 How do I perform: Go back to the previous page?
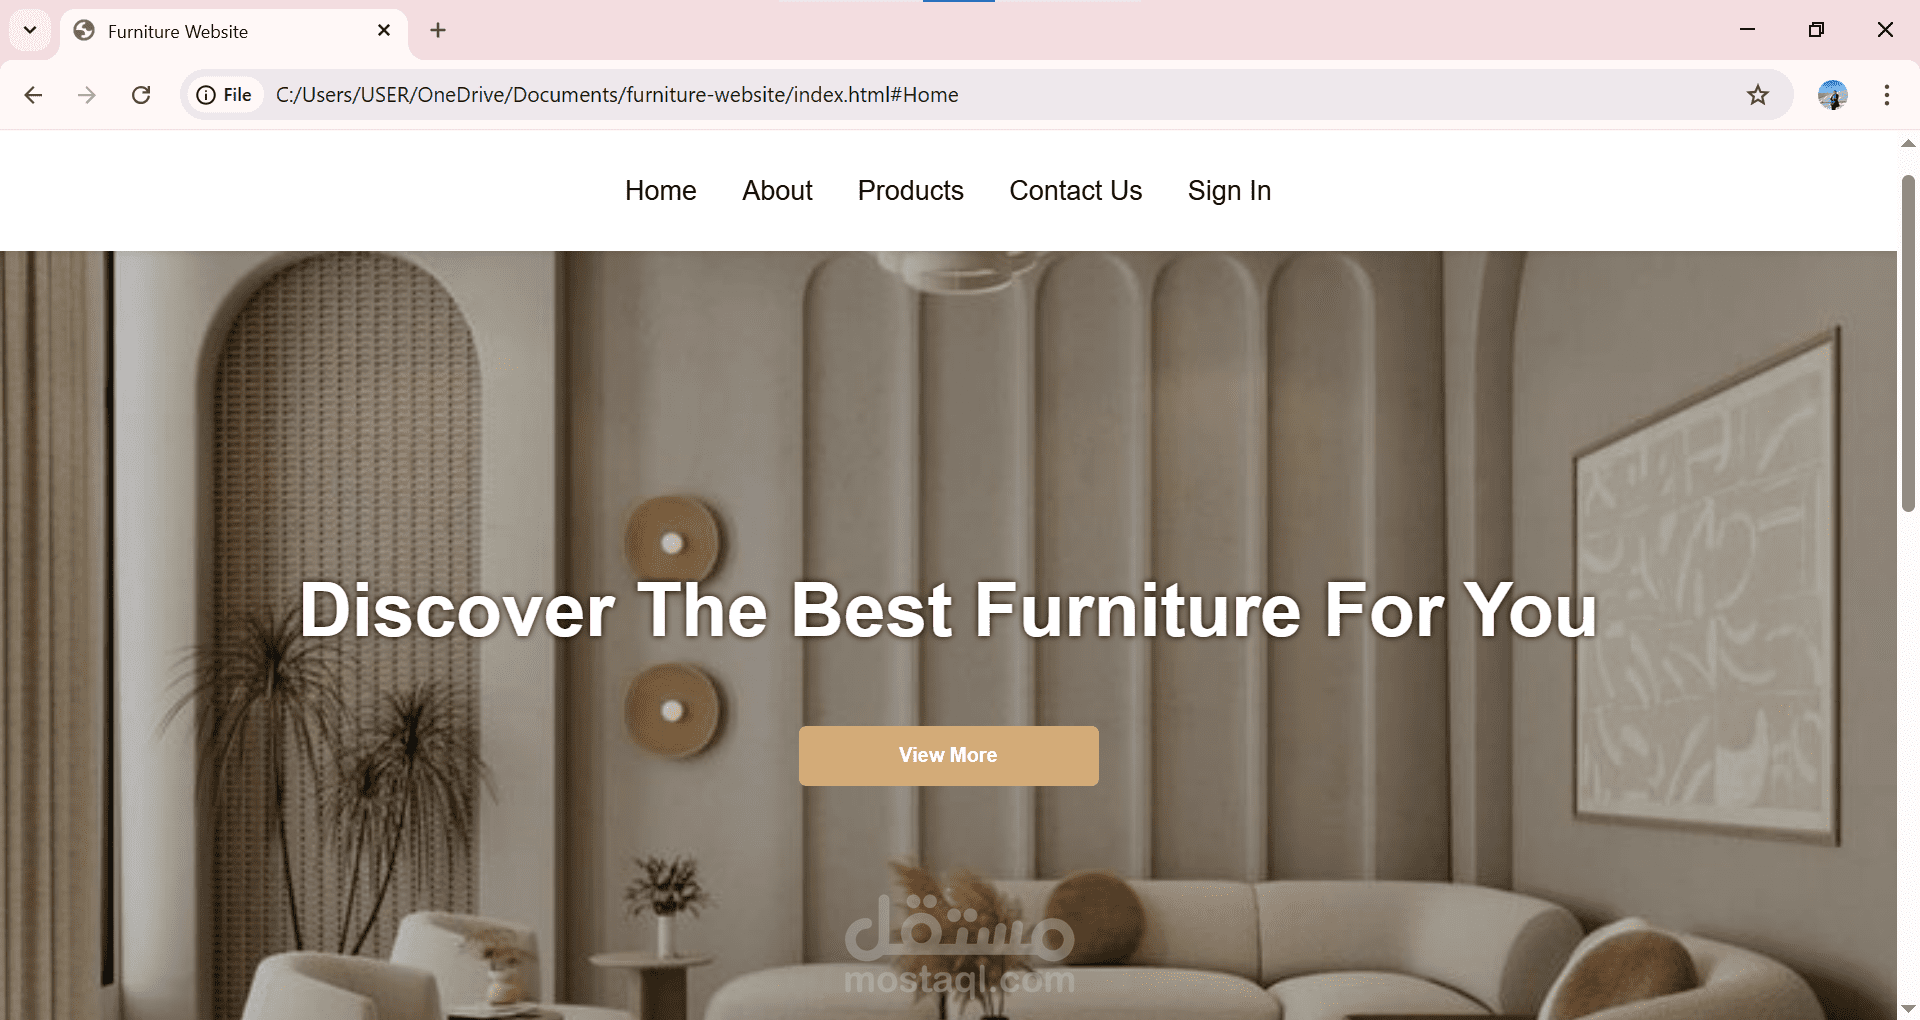coord(33,95)
